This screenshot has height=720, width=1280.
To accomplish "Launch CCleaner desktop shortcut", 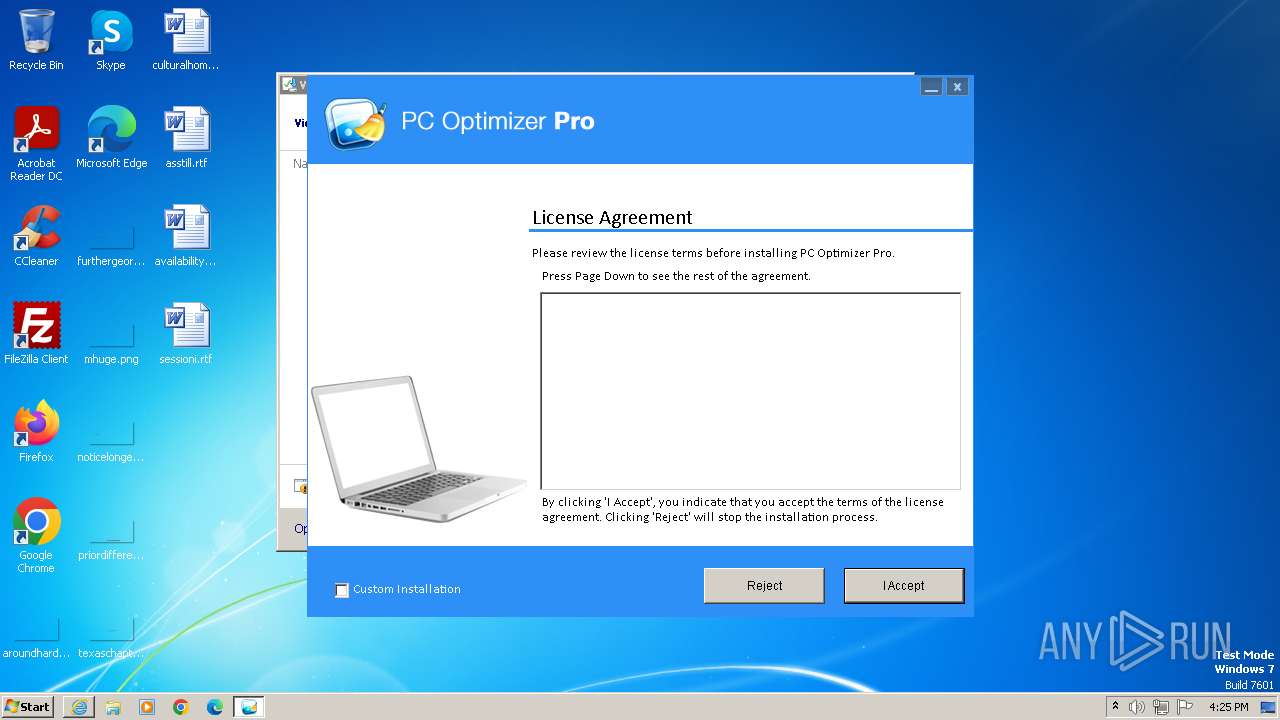I will 36,235.
